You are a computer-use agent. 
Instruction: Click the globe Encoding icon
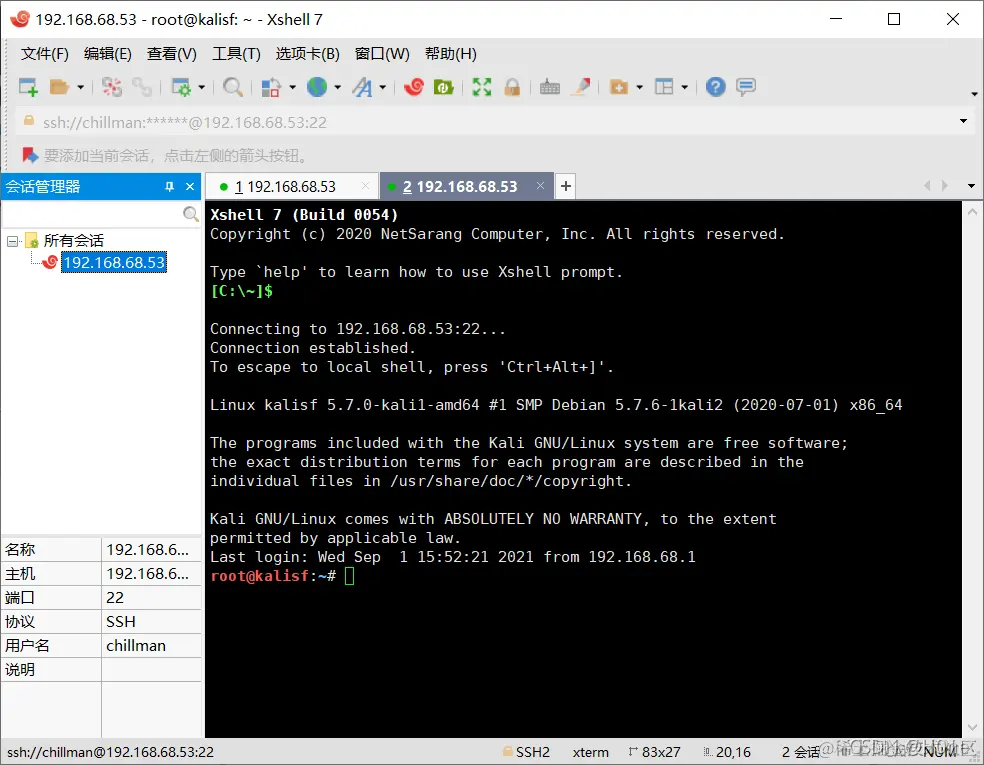317,87
